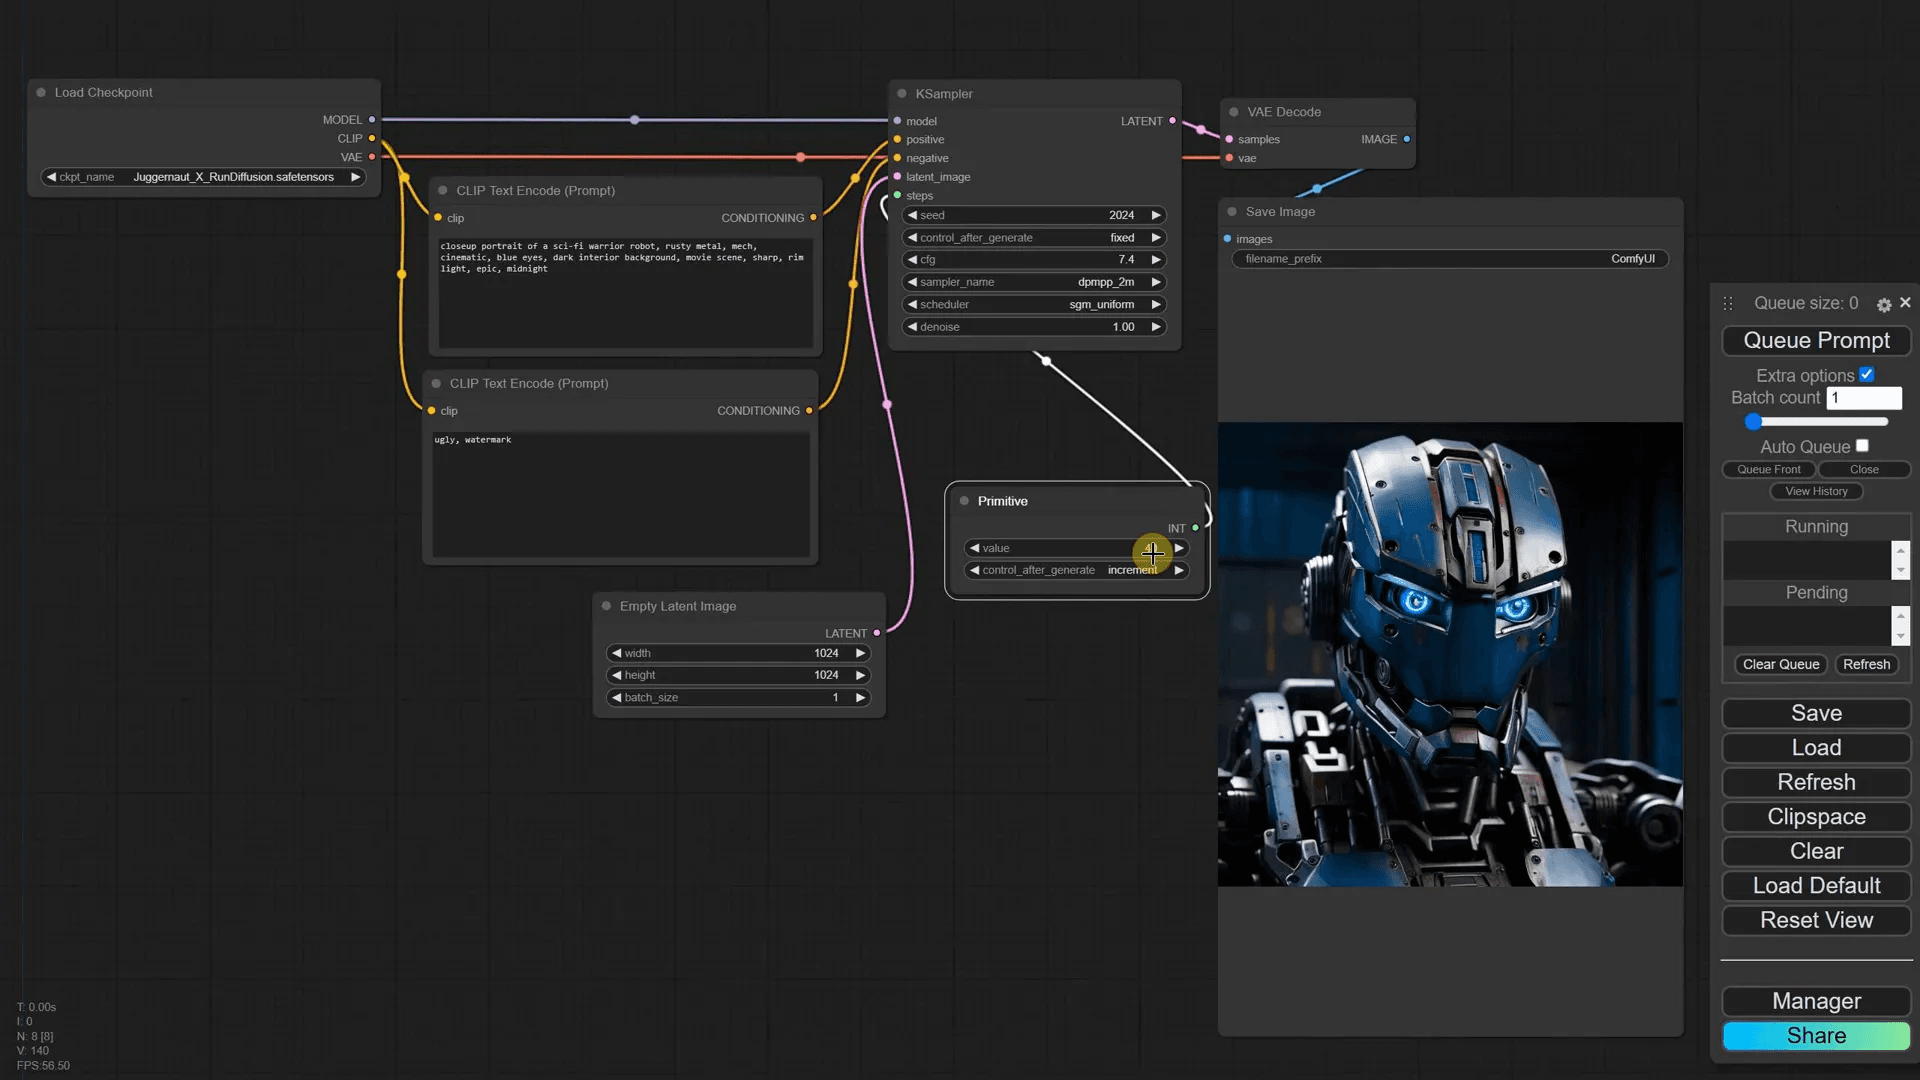1920x1080 pixels.
Task: Uncheck the Extra options checkbox
Action: (x=1866, y=375)
